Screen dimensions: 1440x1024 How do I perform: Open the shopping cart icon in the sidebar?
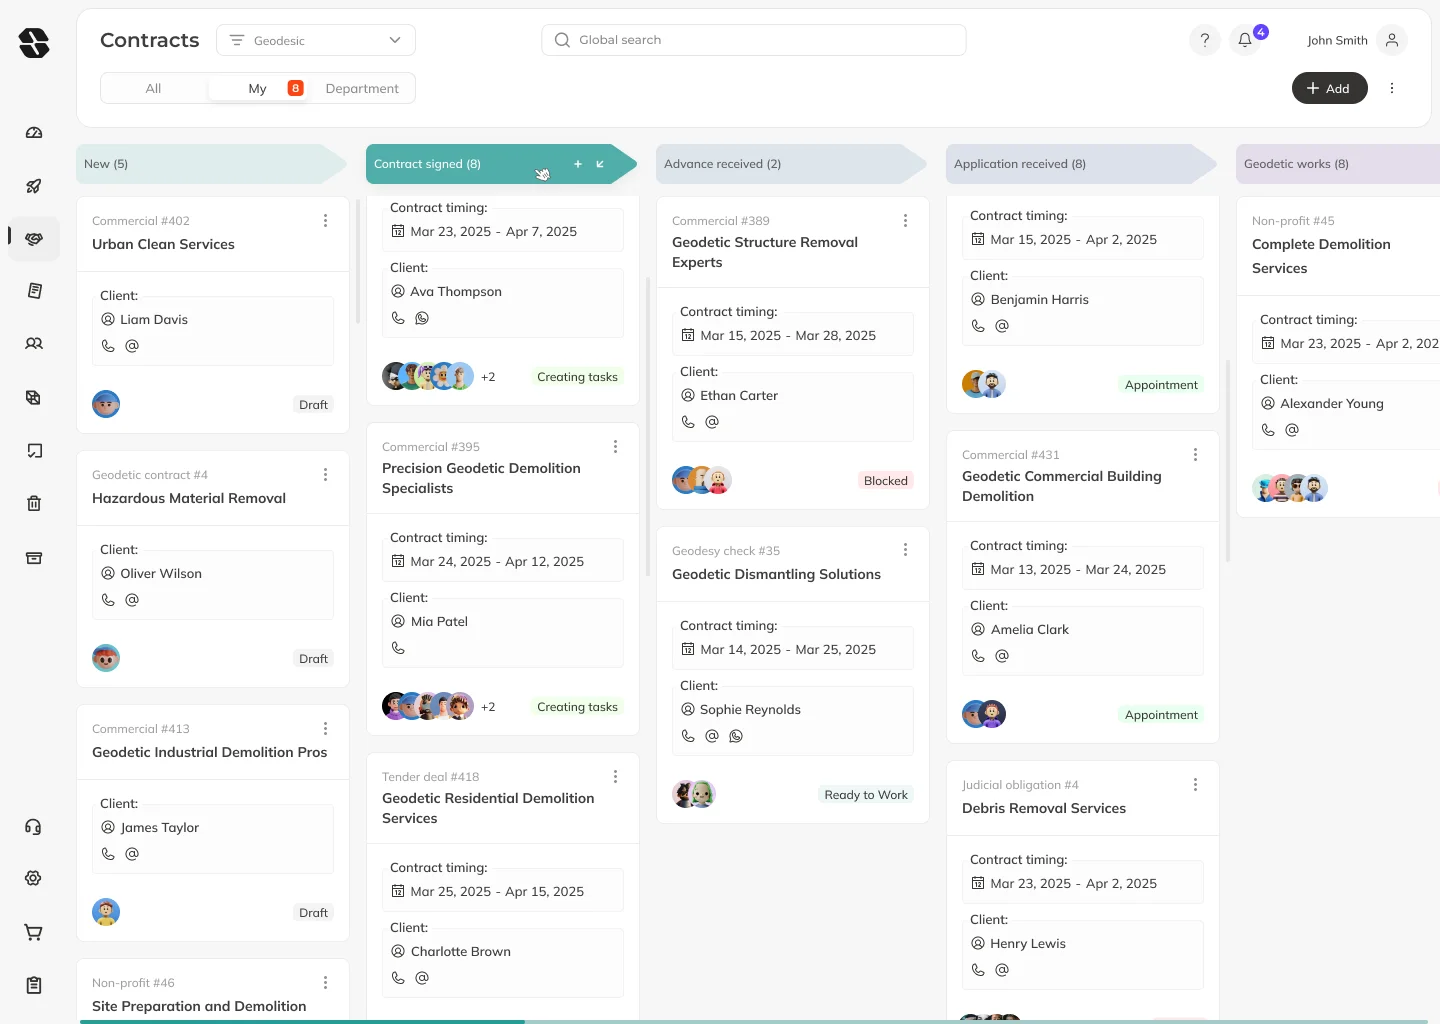pos(33,932)
